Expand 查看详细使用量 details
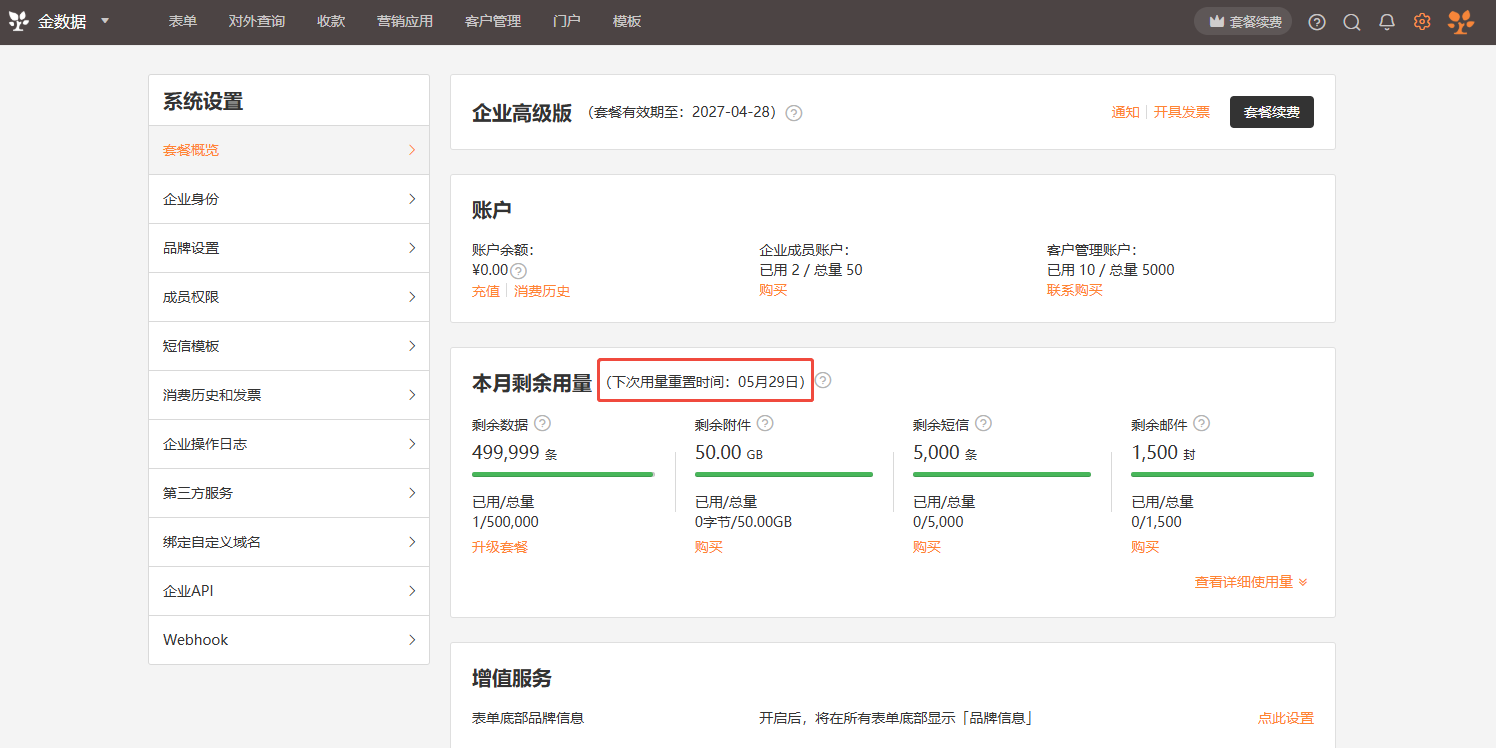 [1251, 582]
